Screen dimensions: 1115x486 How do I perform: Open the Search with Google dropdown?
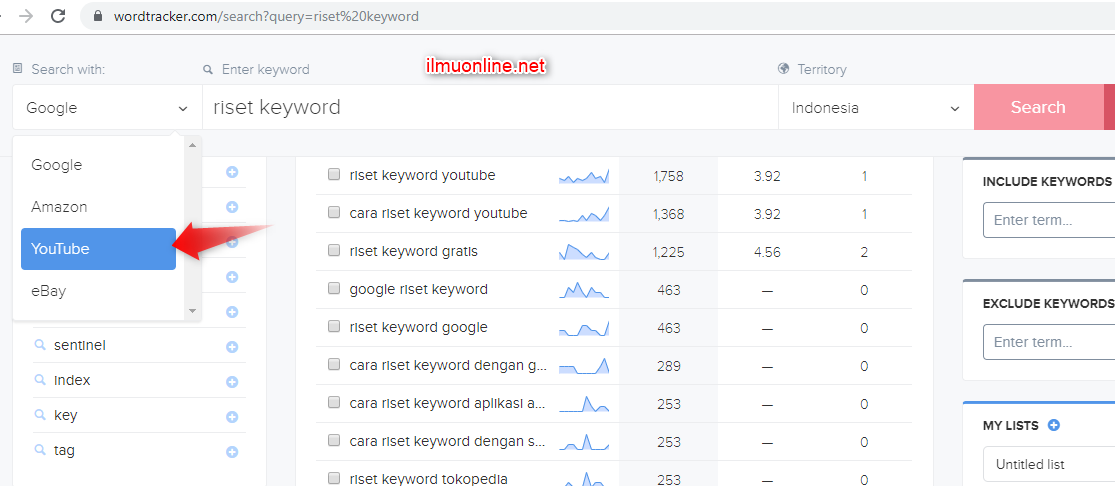pyautogui.click(x=107, y=108)
